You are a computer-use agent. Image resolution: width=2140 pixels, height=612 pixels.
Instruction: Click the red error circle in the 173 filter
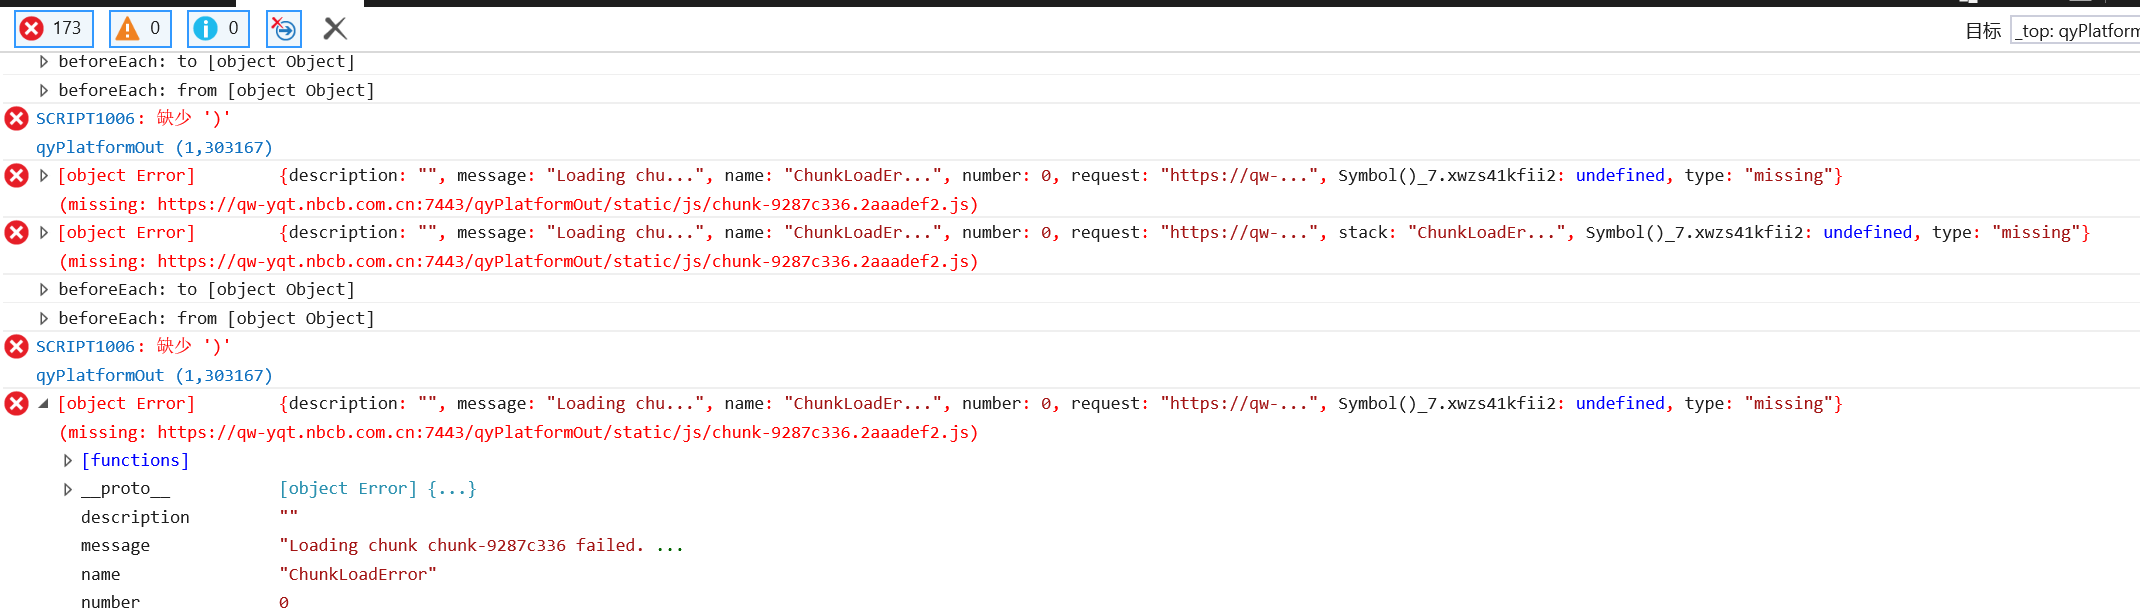[x=32, y=29]
